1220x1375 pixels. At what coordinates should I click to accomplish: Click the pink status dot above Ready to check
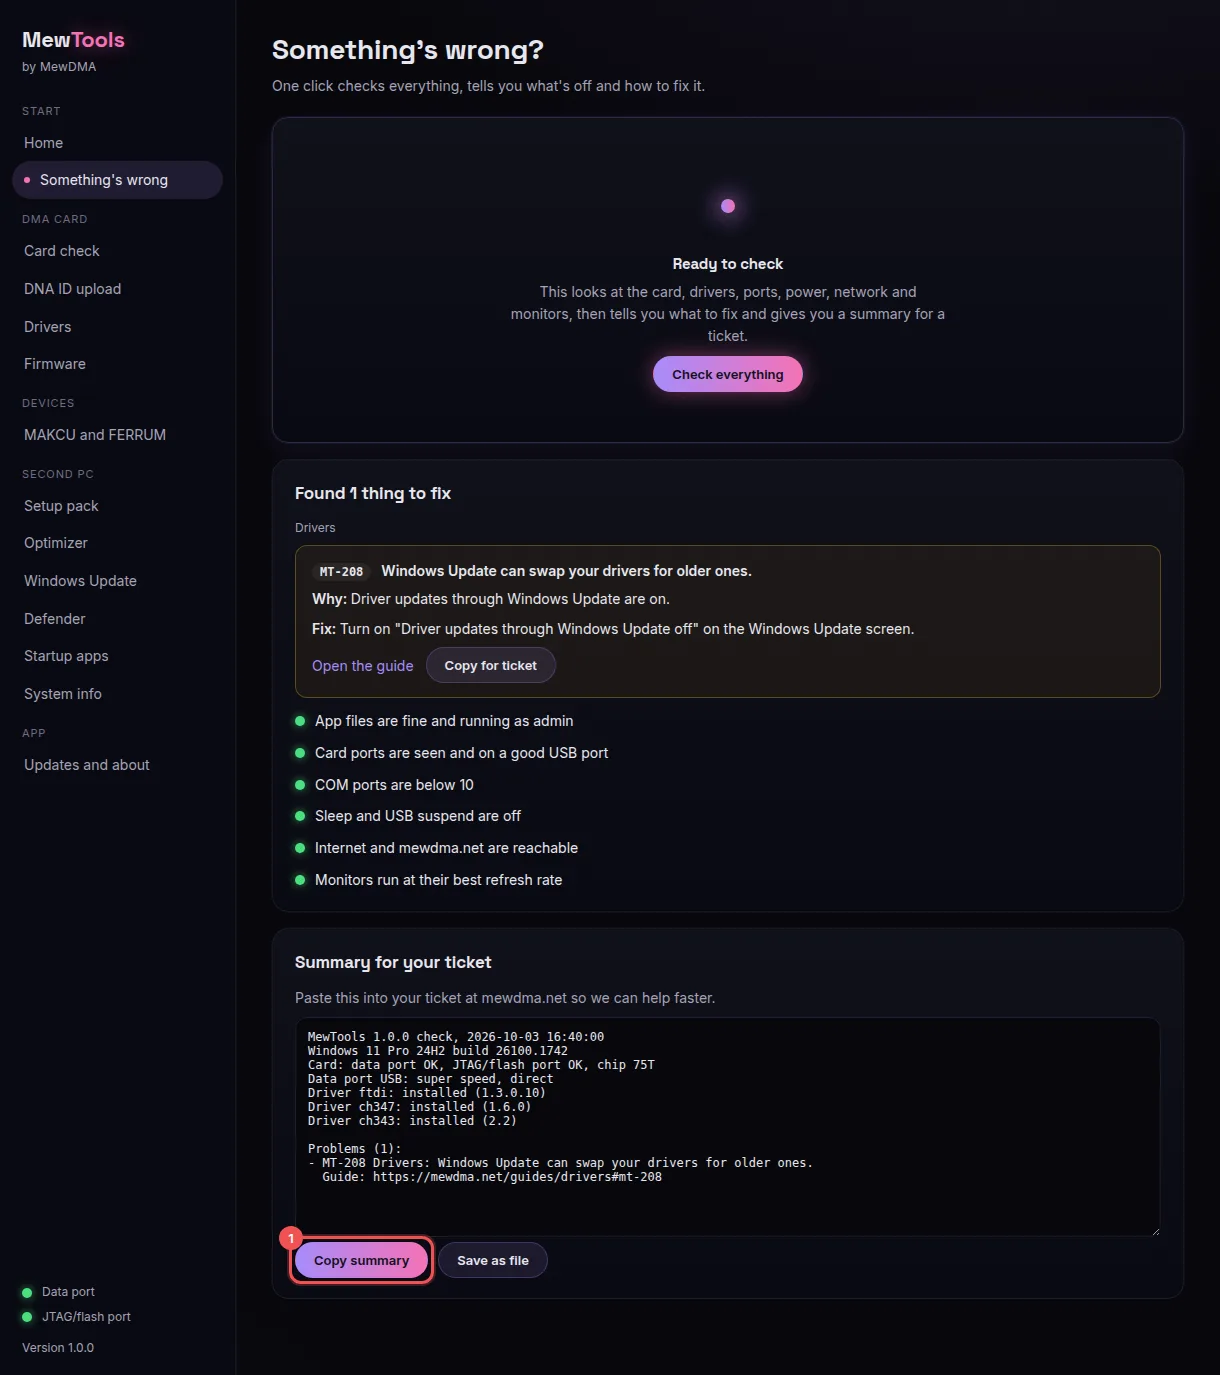[728, 206]
